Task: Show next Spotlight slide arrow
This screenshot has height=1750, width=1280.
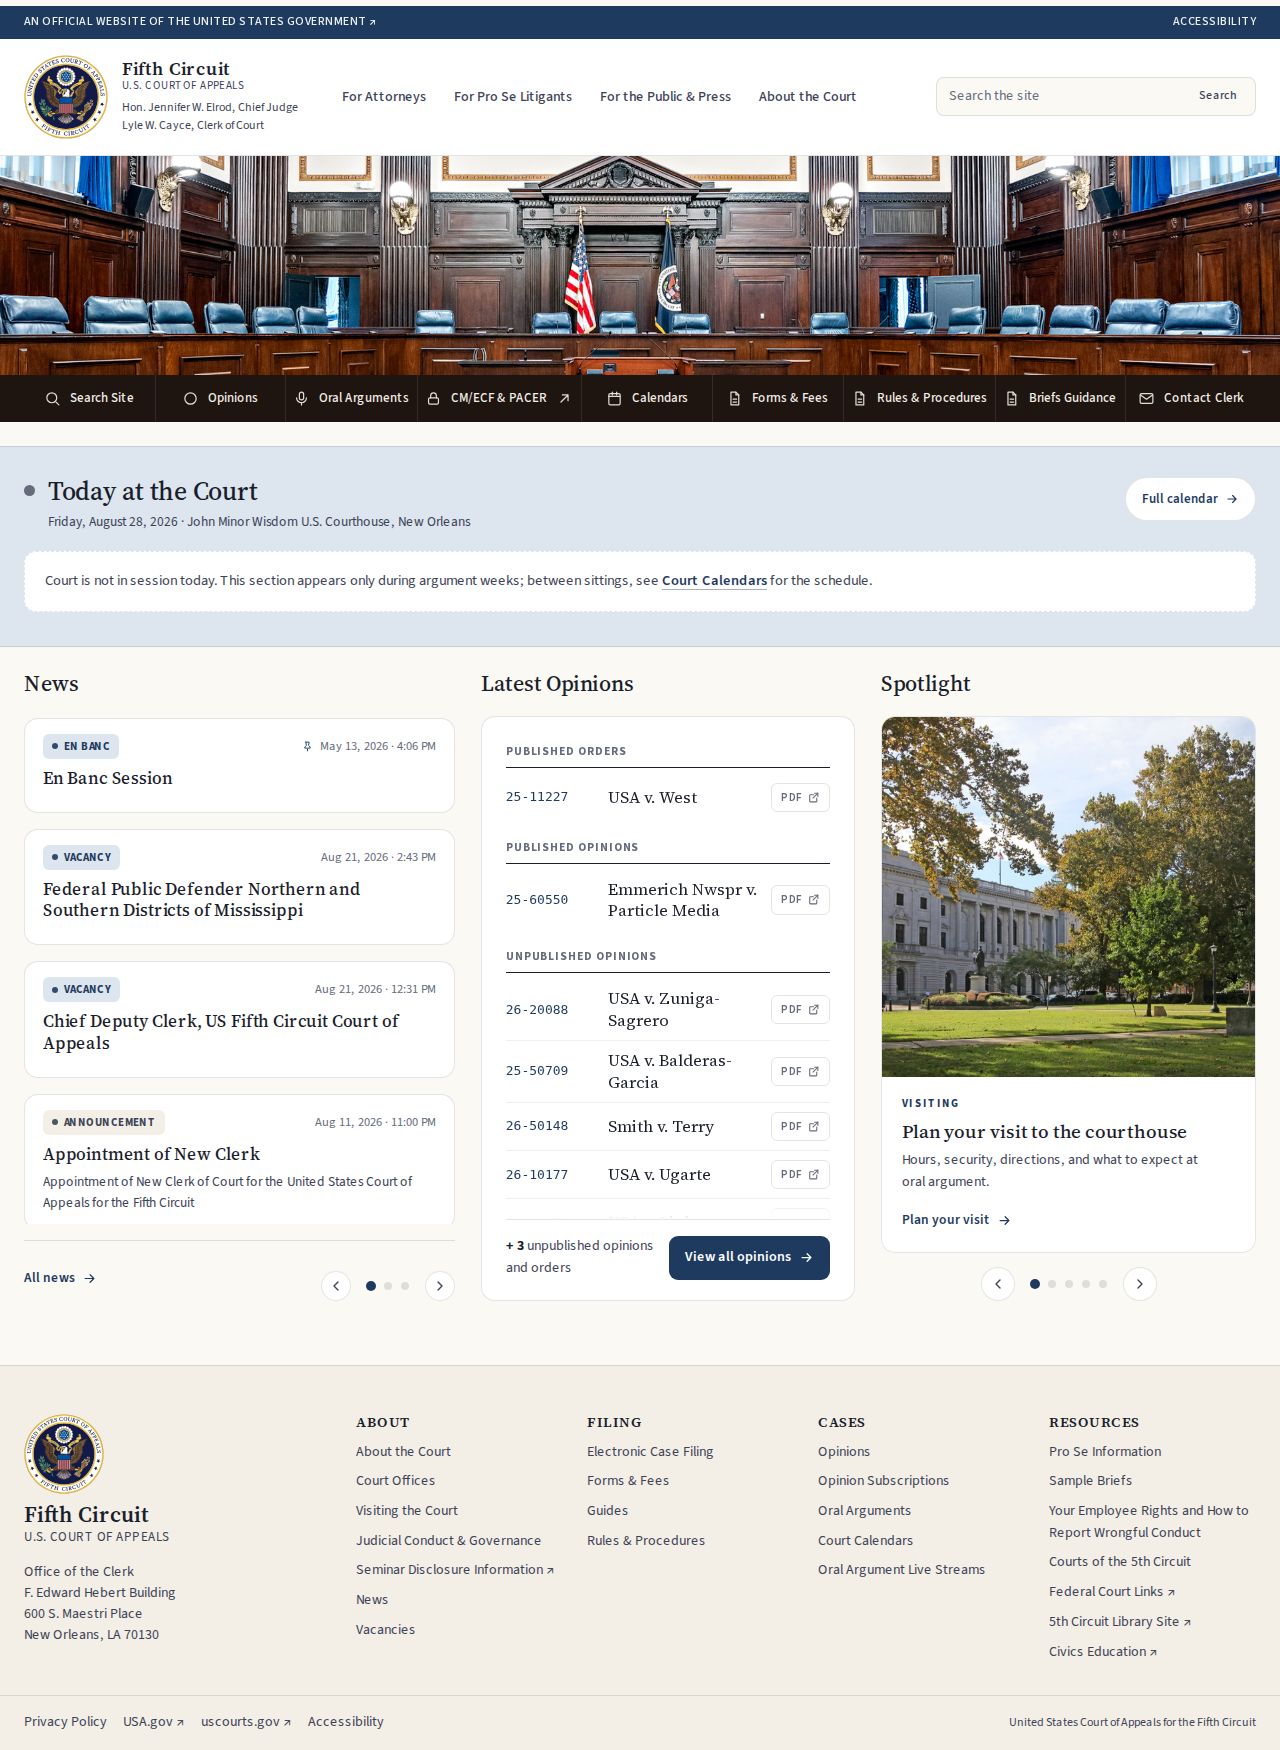Action: (1140, 1284)
